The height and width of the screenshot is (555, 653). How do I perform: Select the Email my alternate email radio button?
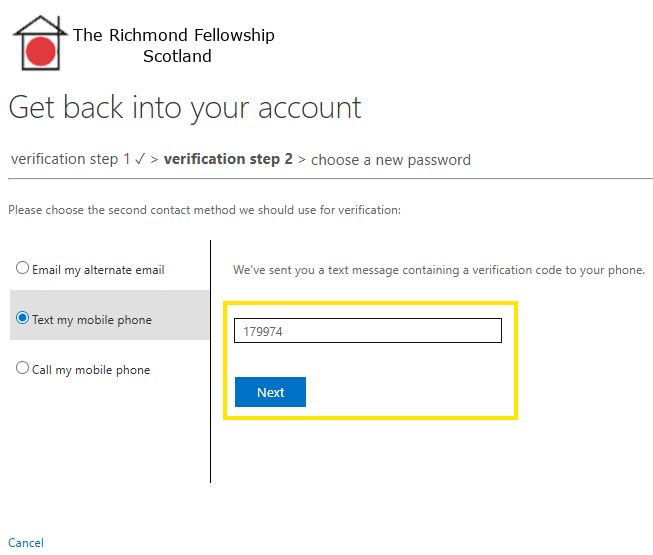[x=23, y=269]
